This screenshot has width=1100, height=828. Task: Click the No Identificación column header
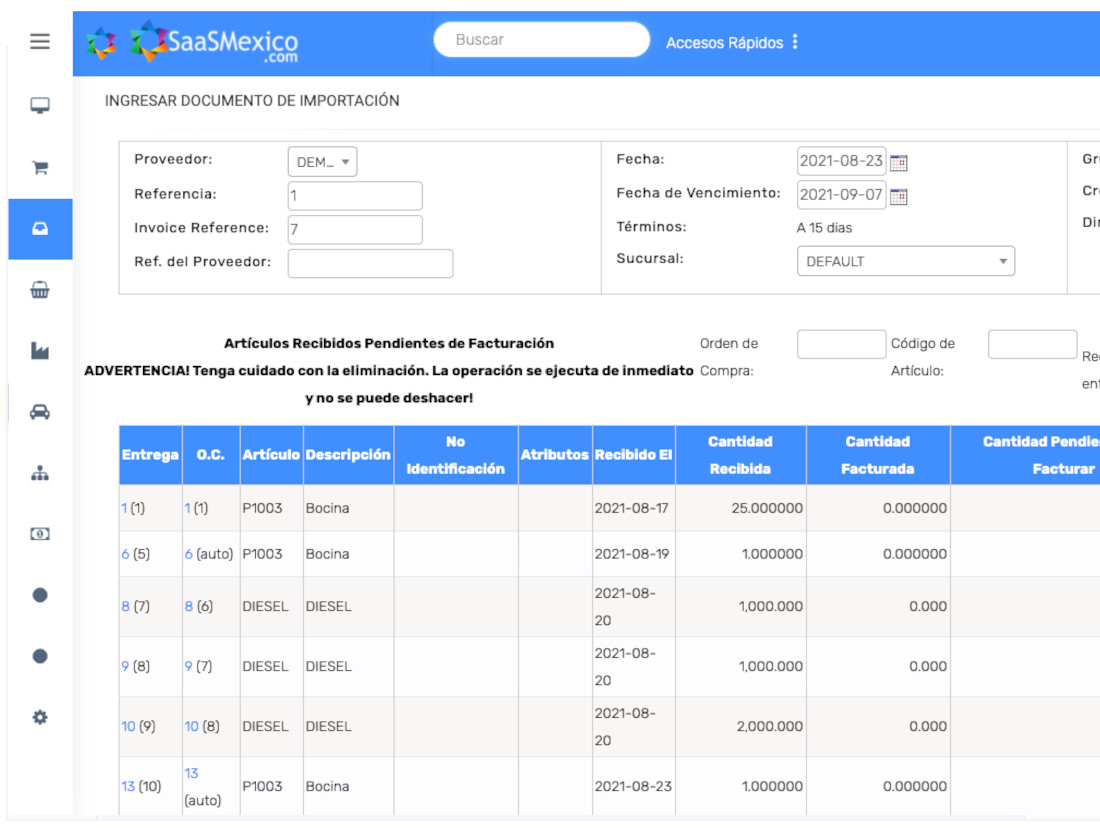click(x=455, y=455)
